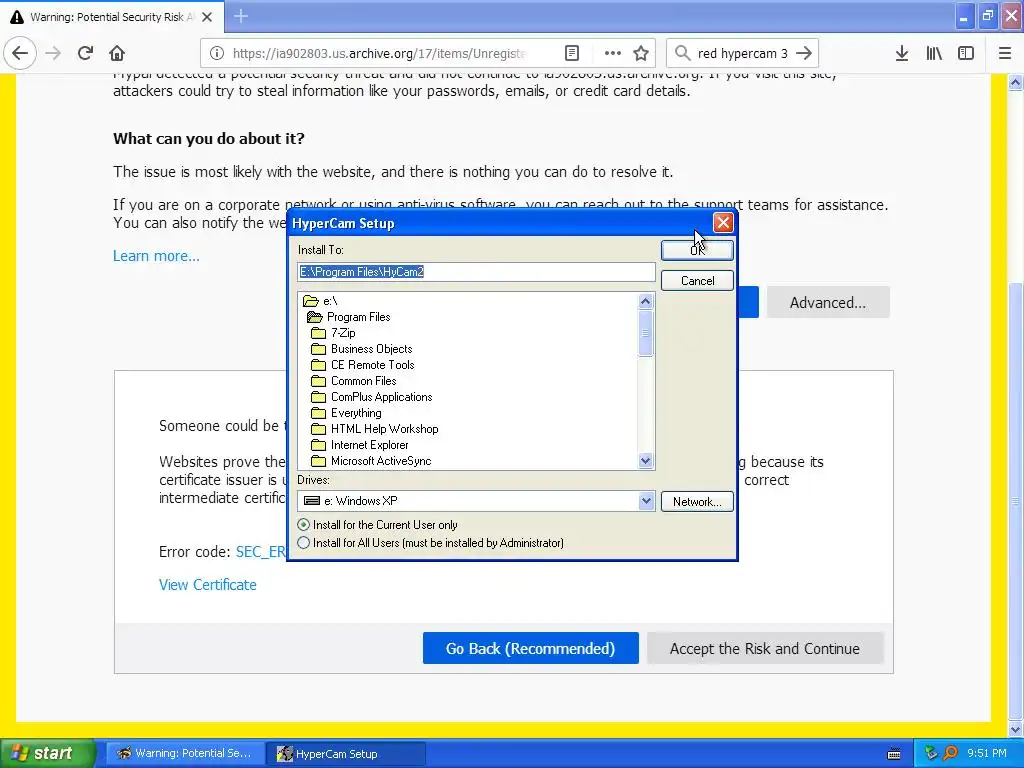Viewport: 1024px width, 768px height.
Task: Switch to Warning: Potential Se... taskbar item
Action: point(185,754)
